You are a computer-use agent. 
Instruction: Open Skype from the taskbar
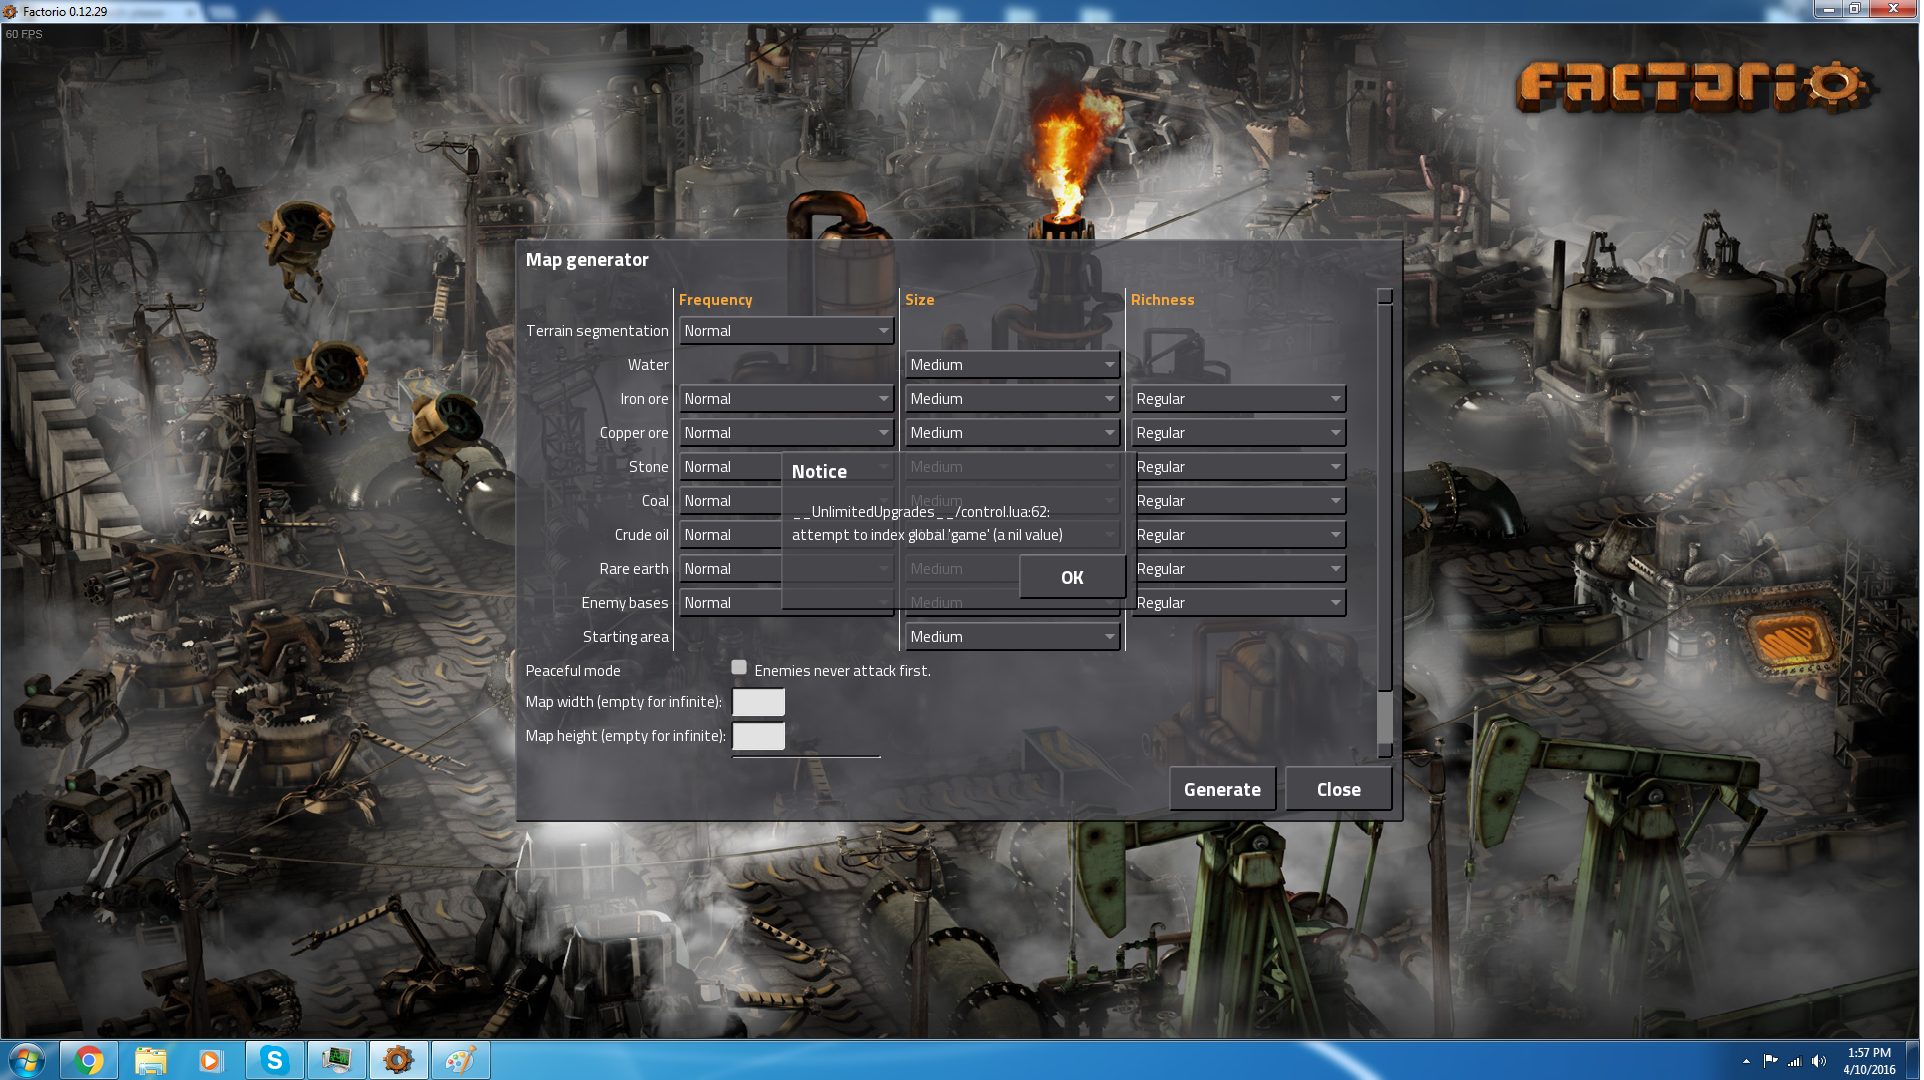[x=274, y=1061]
